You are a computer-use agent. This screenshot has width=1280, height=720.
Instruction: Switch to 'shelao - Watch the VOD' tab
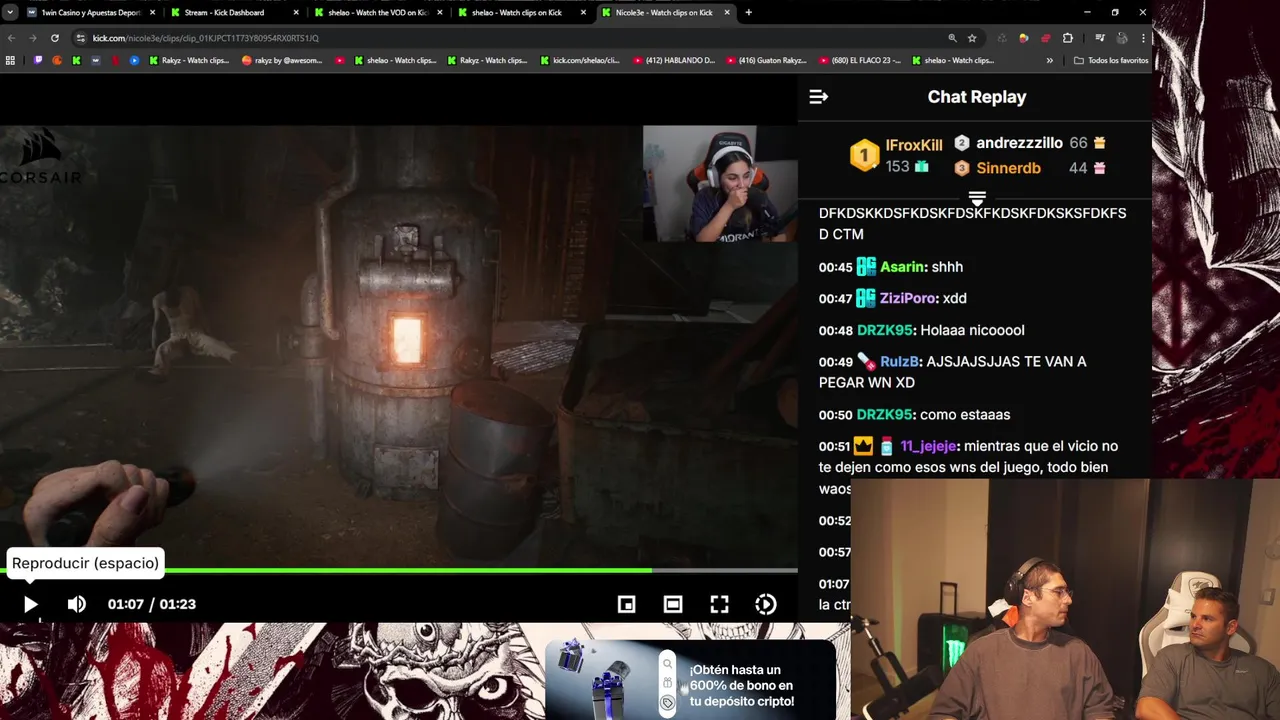(377, 12)
